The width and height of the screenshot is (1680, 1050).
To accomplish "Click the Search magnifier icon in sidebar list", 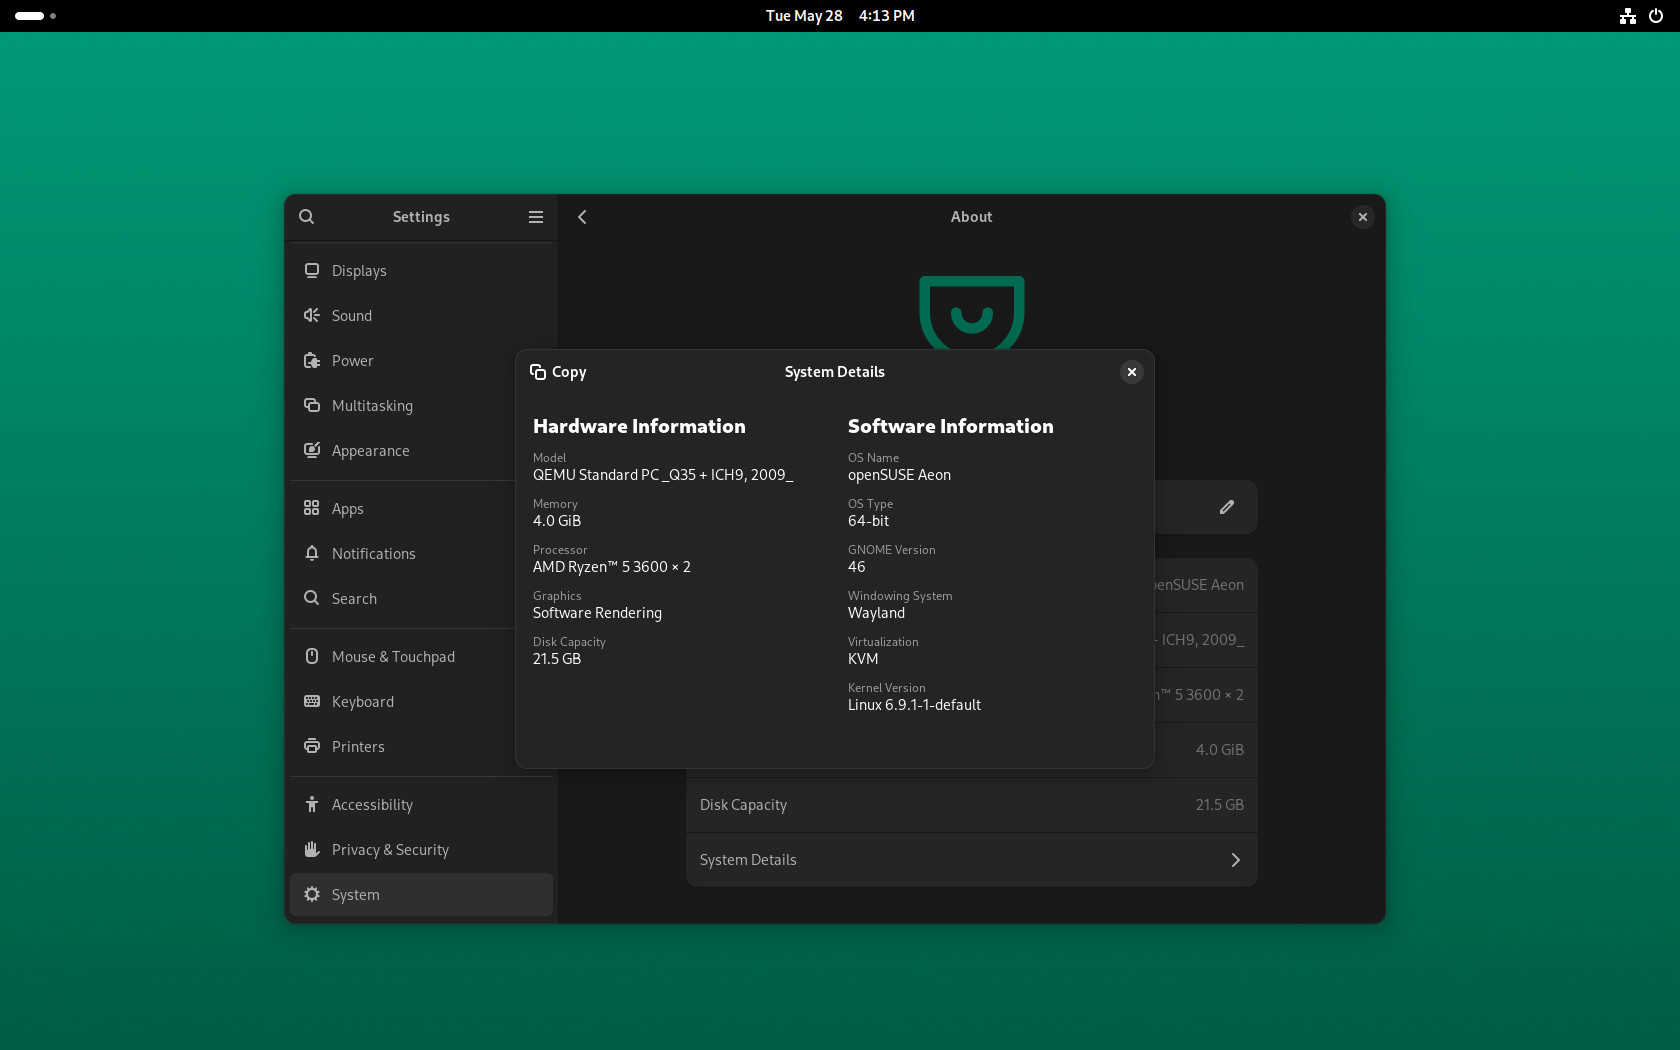I will coord(312,599).
